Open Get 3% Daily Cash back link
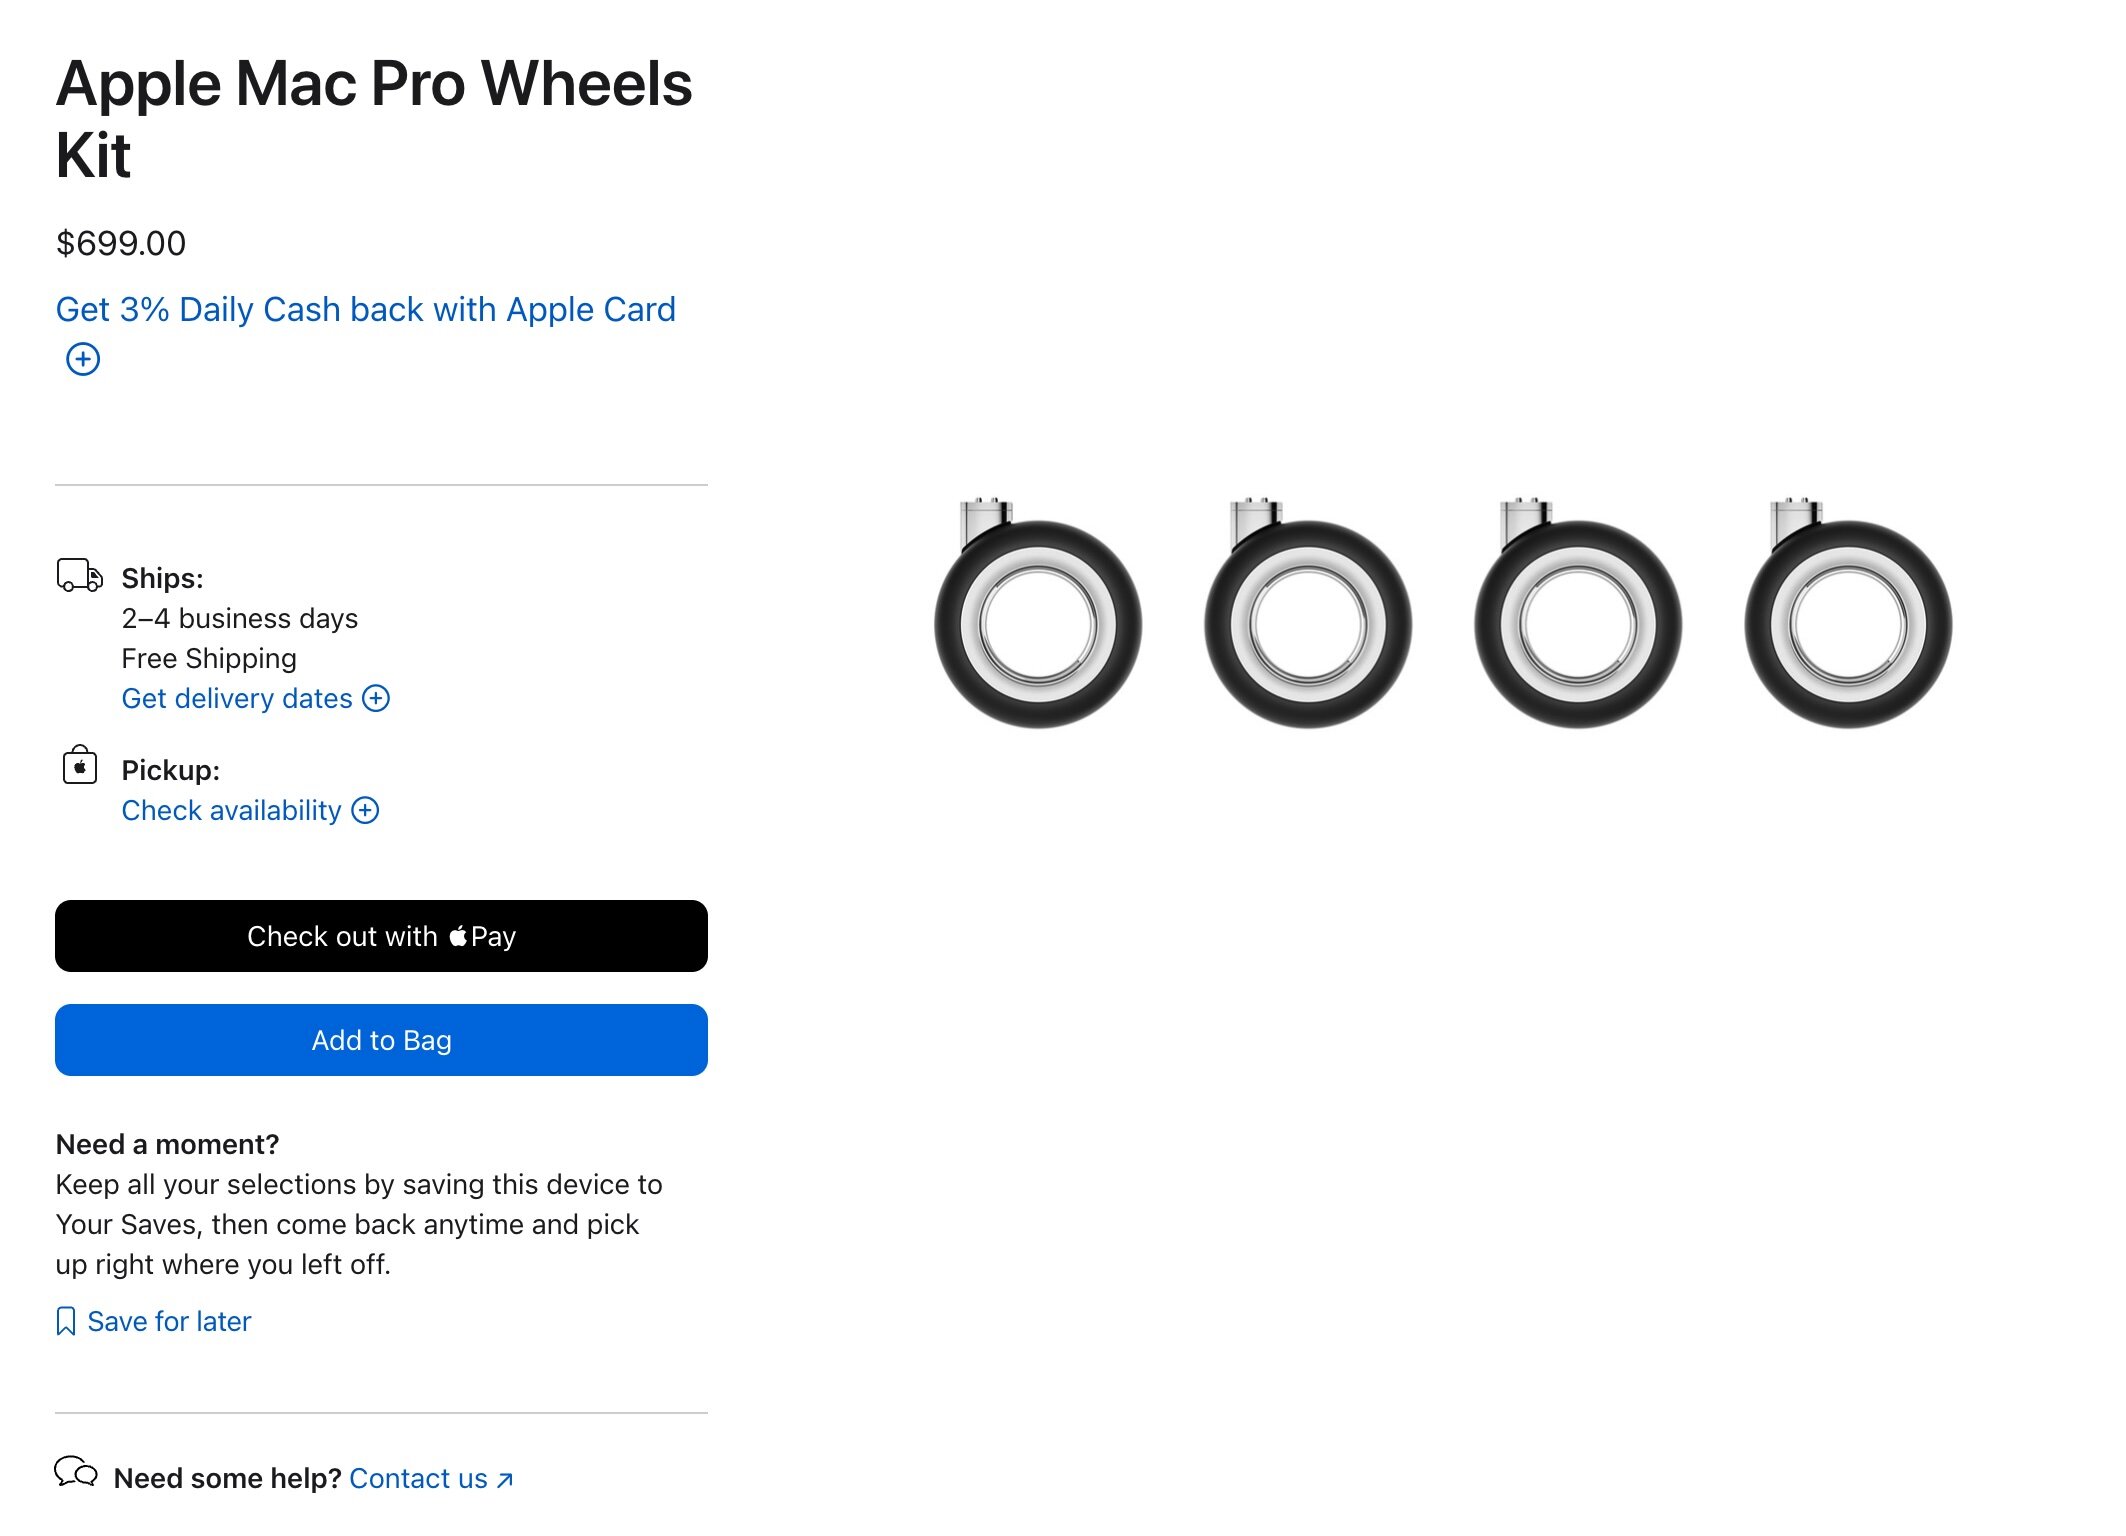The height and width of the screenshot is (1536, 2126). point(365,310)
